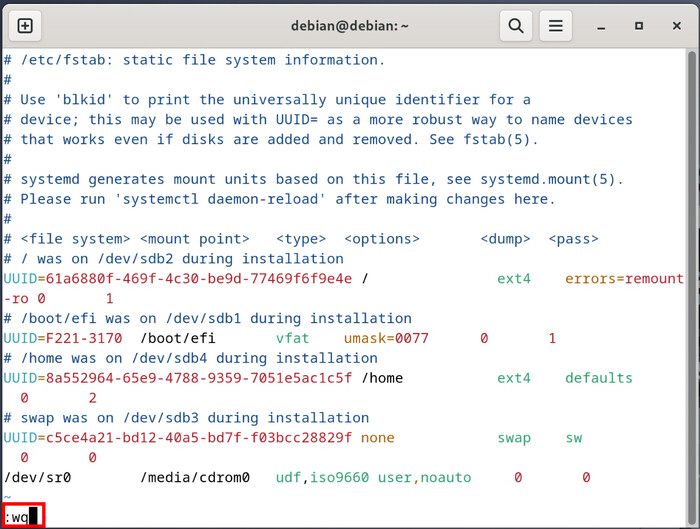Image resolution: width=700 pixels, height=529 pixels.
Task: Click the 'swap was on /dev/sdb3' comment
Action: 186,418
